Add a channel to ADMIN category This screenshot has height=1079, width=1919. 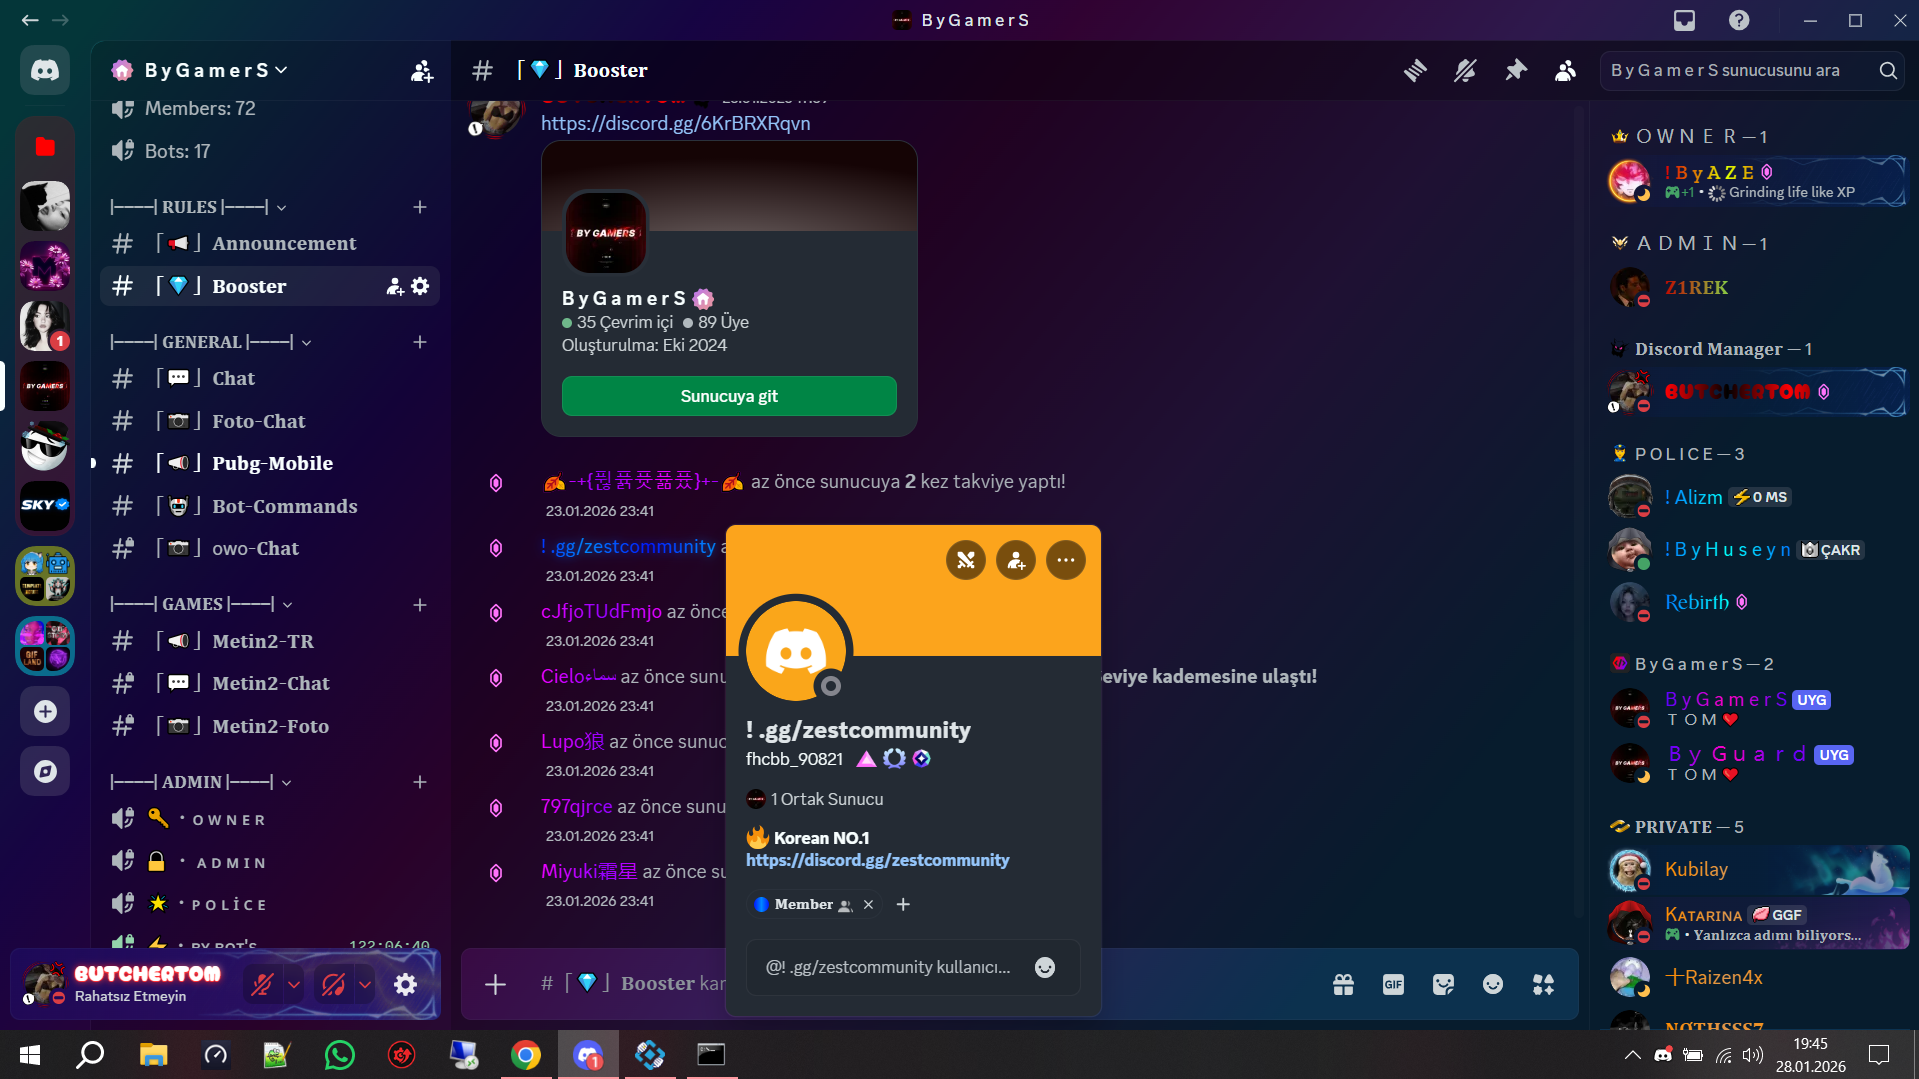click(x=420, y=782)
